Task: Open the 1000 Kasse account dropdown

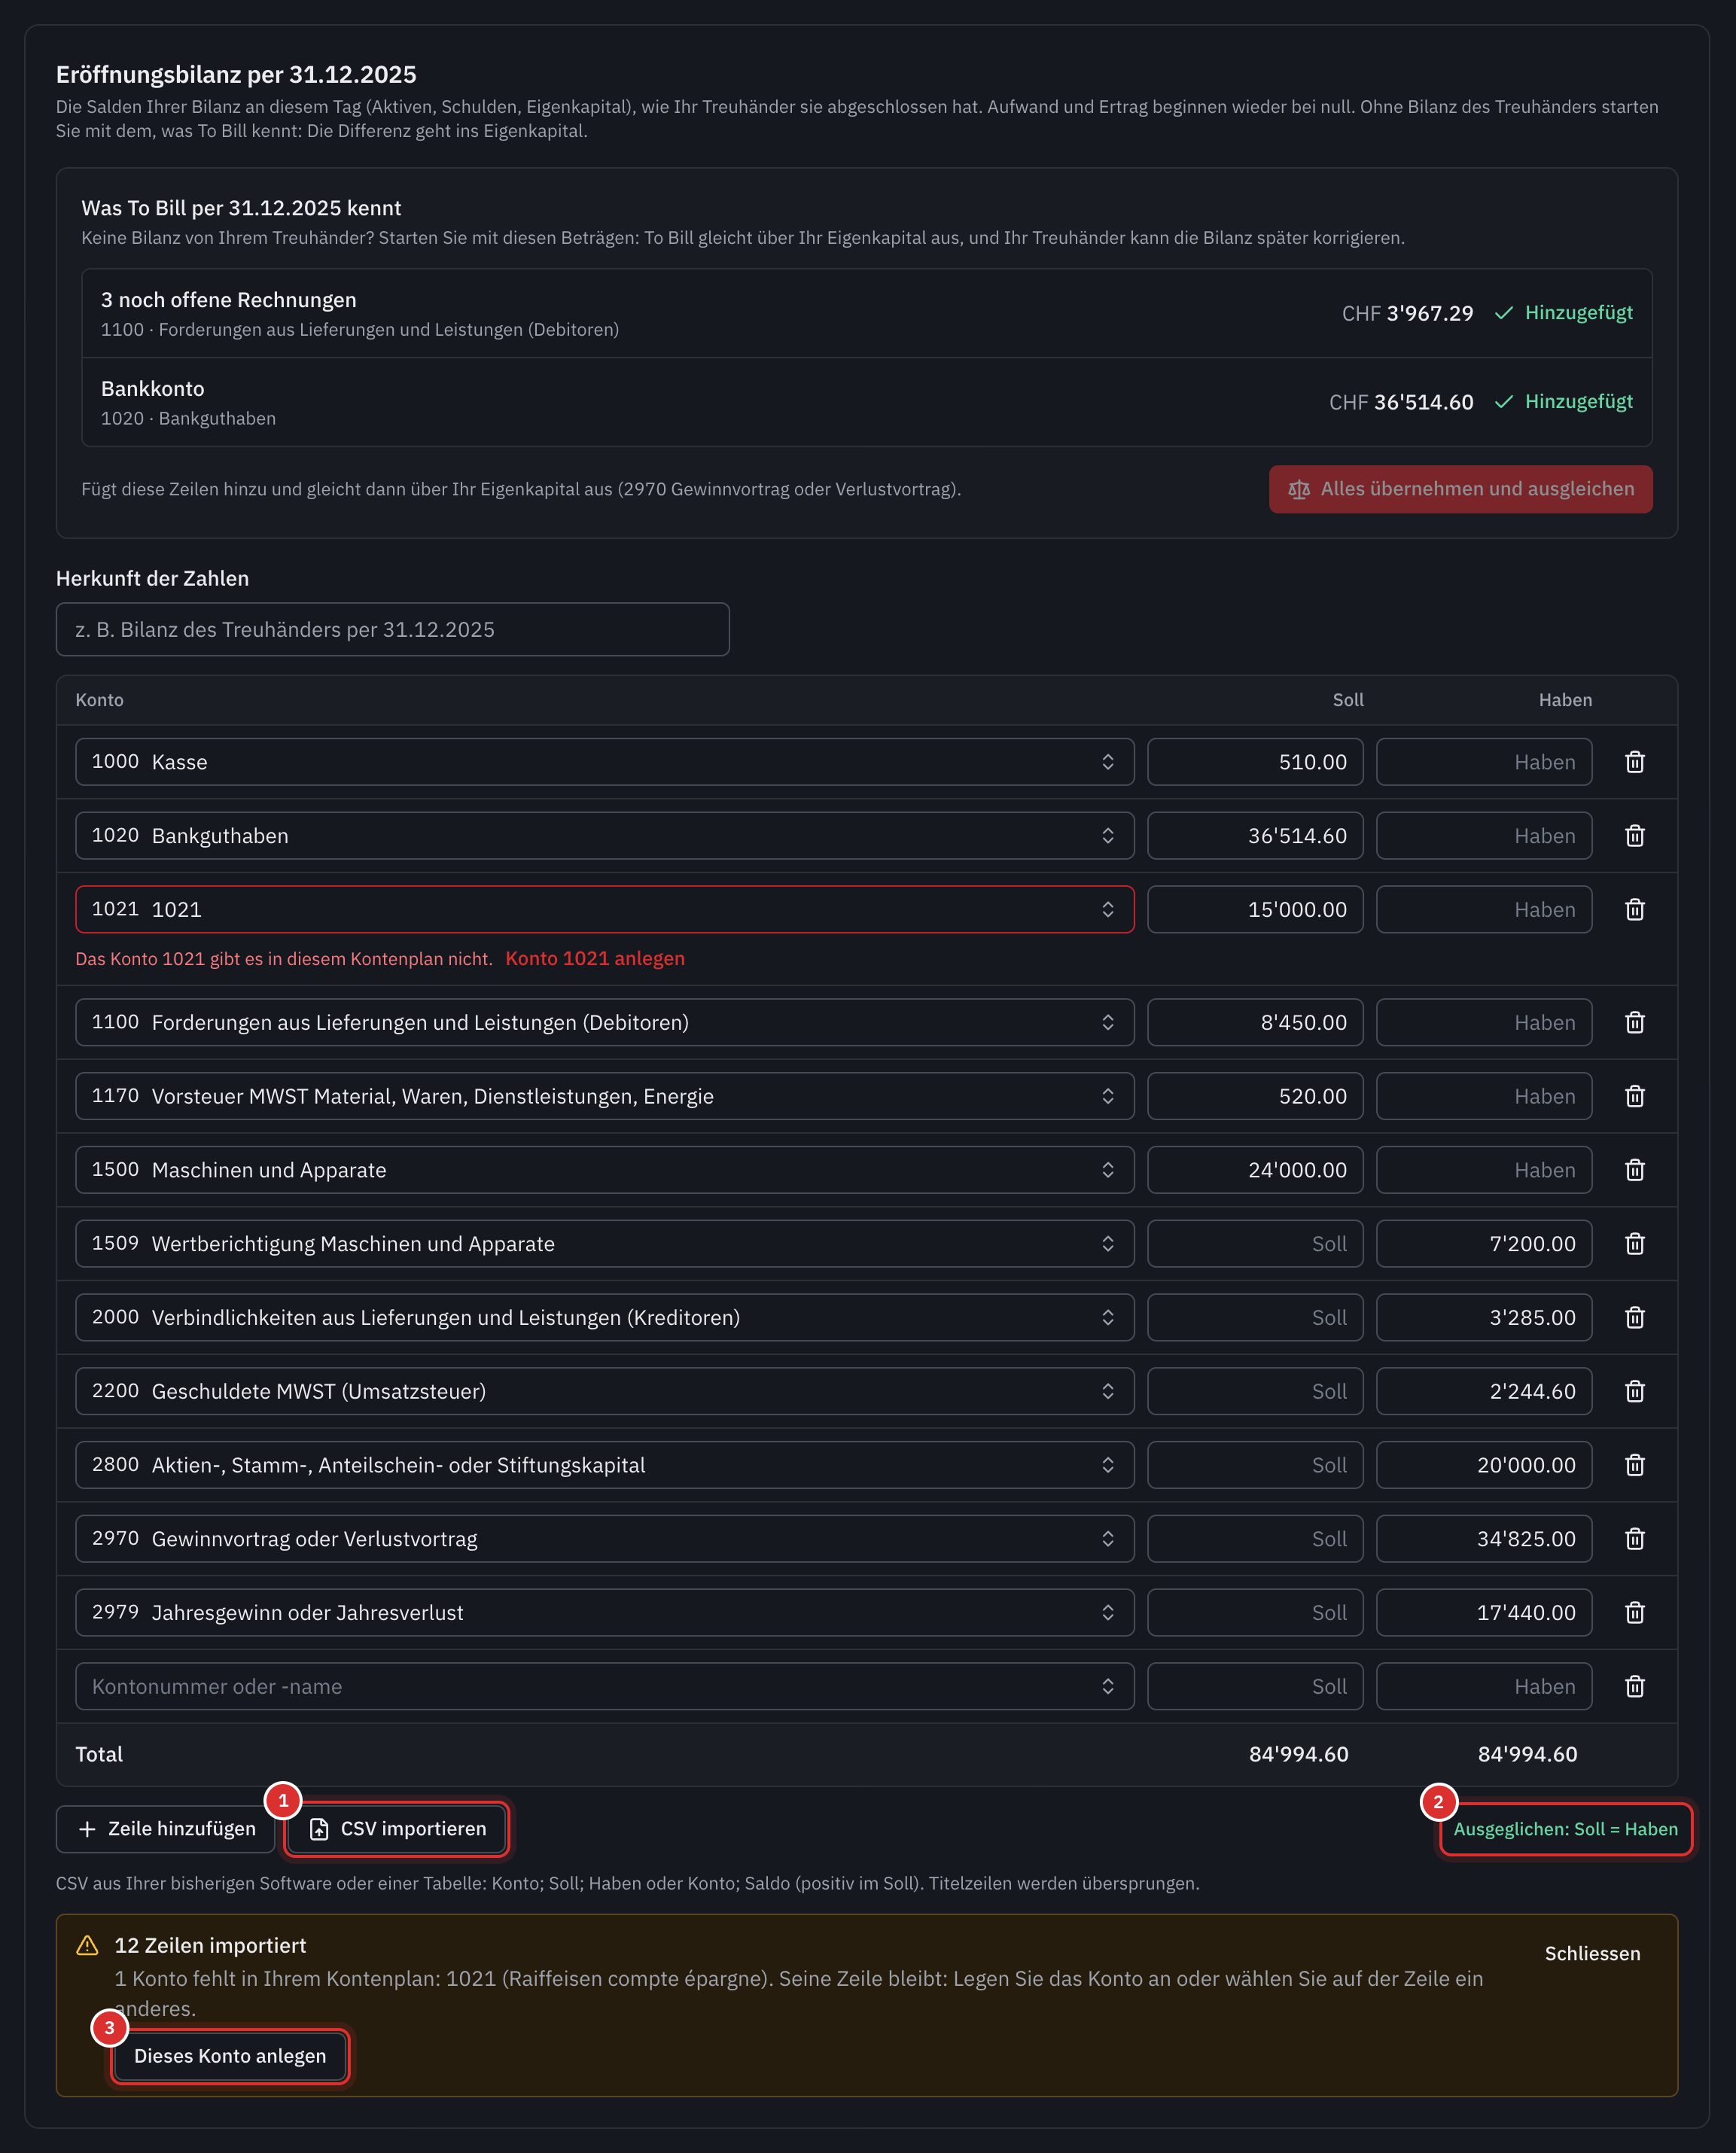Action: 604,762
